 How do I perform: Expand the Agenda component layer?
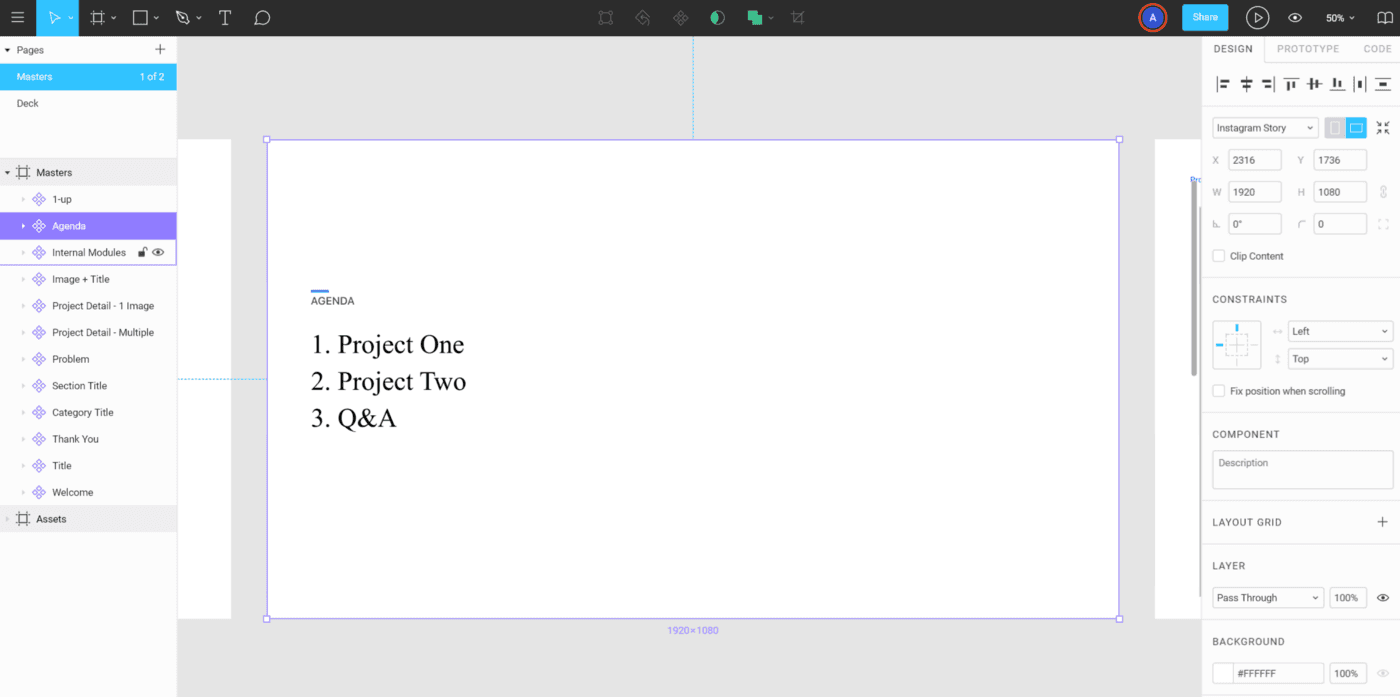[23, 226]
